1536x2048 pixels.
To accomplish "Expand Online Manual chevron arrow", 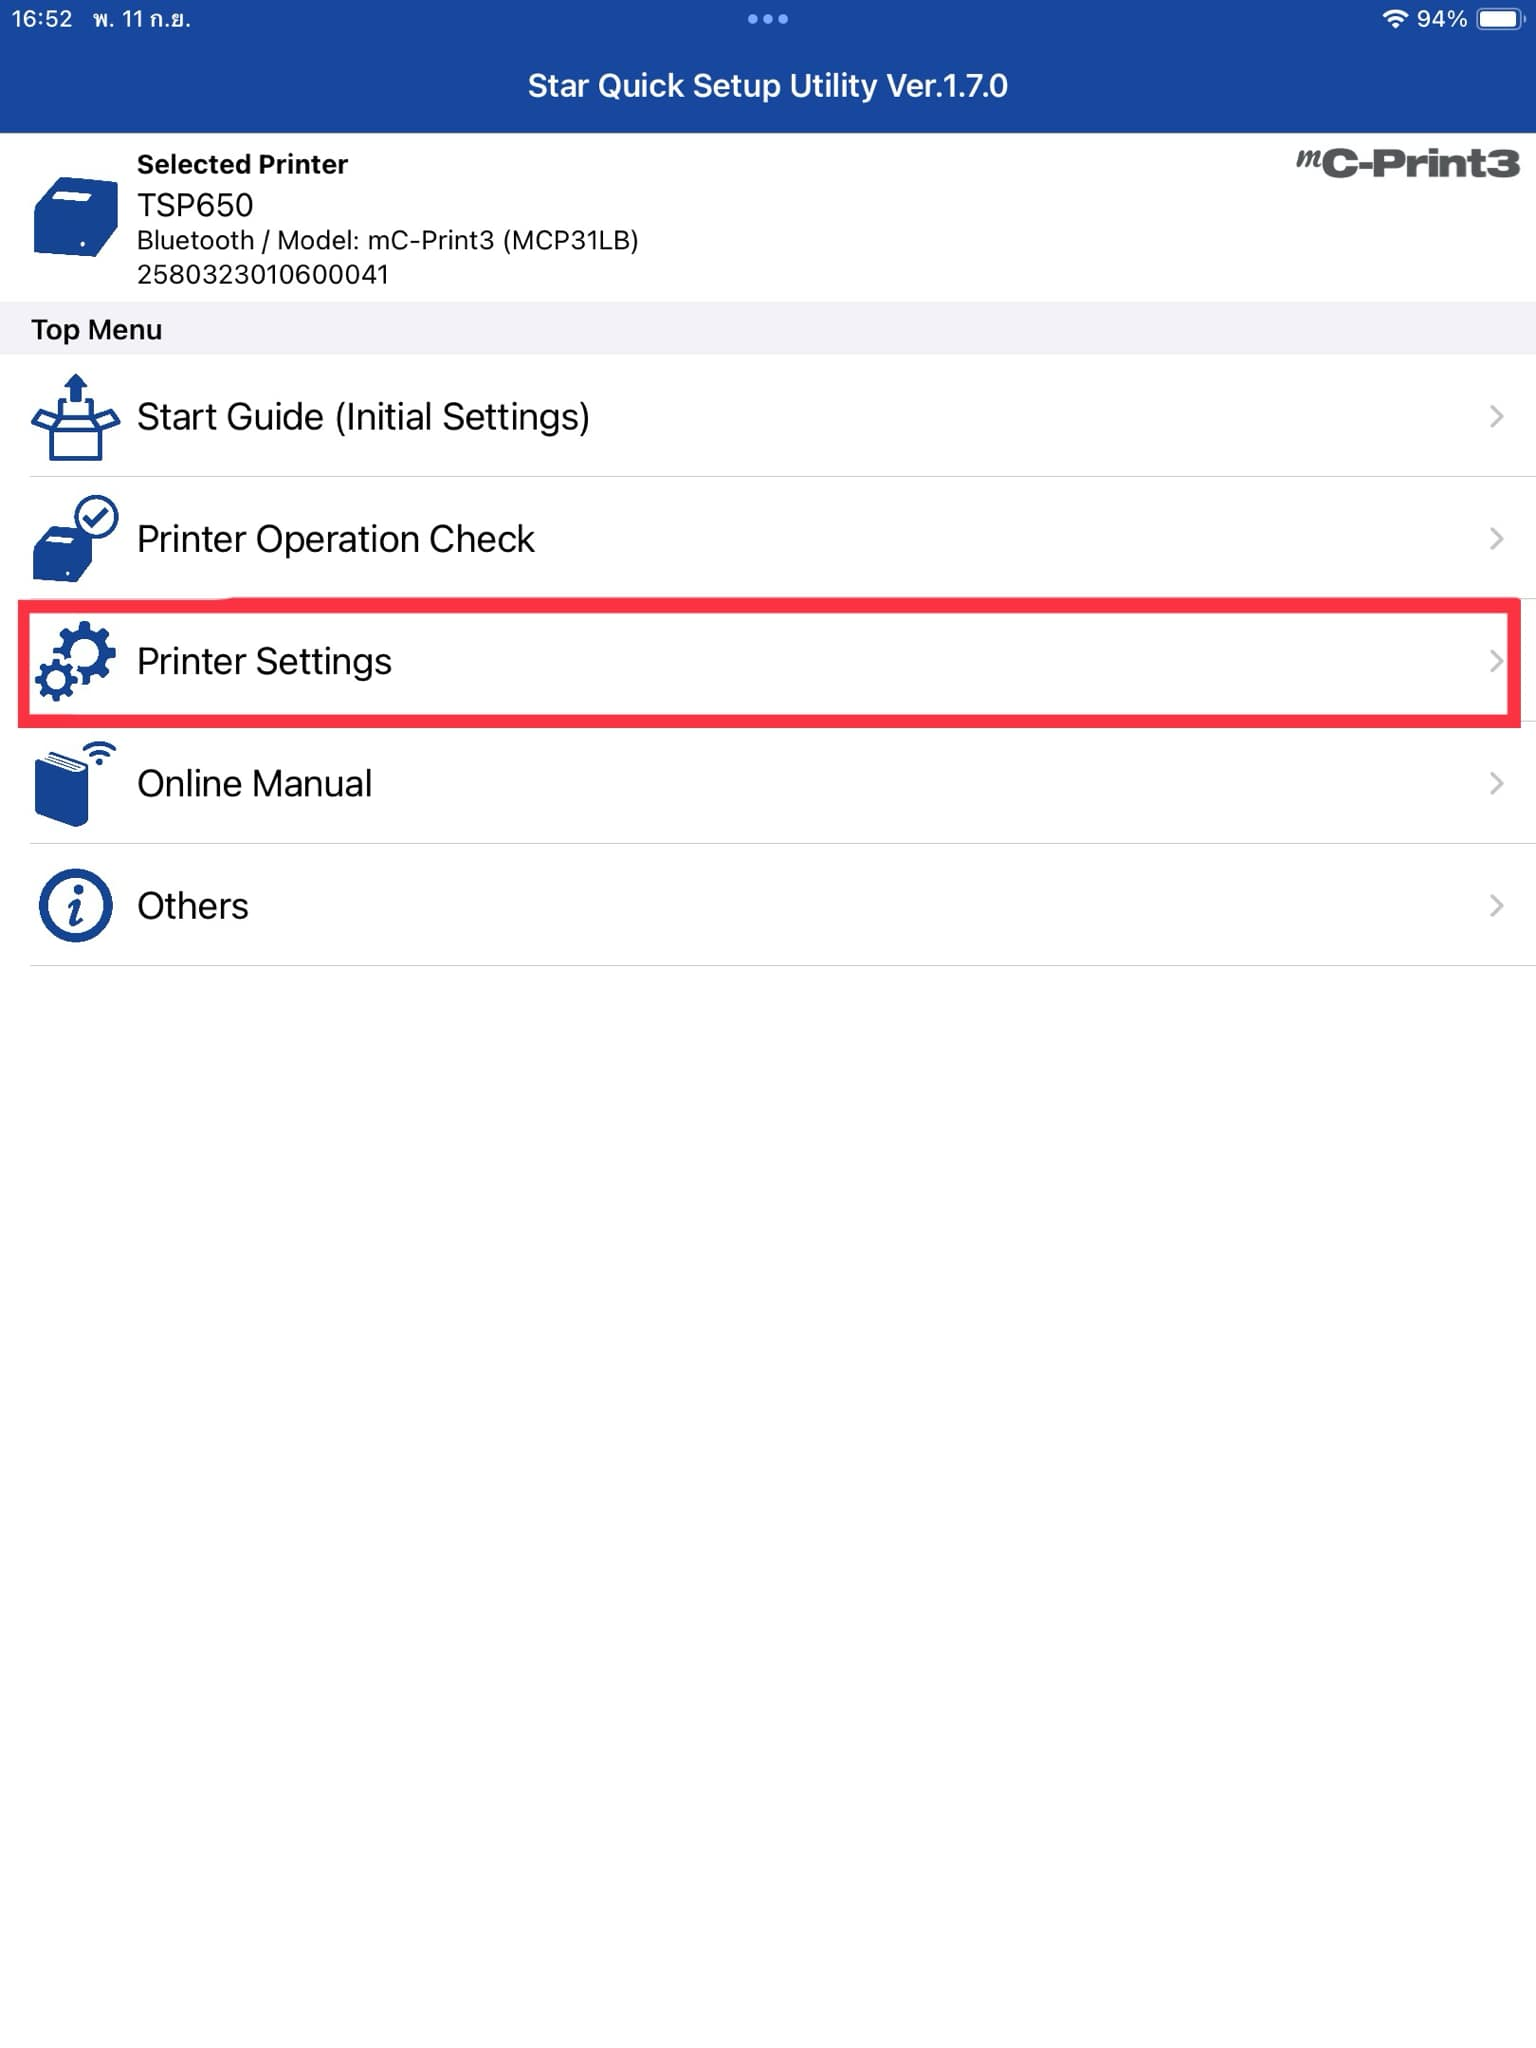I will tap(1496, 783).
